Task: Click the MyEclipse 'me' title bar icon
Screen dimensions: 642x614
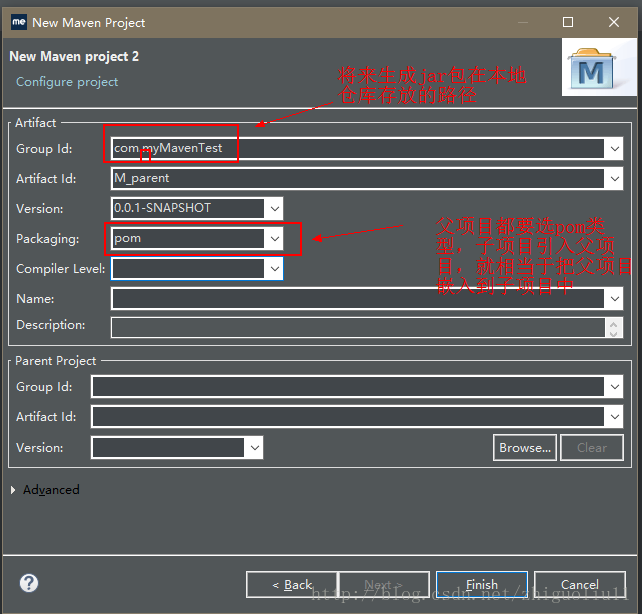Action: click(19, 22)
